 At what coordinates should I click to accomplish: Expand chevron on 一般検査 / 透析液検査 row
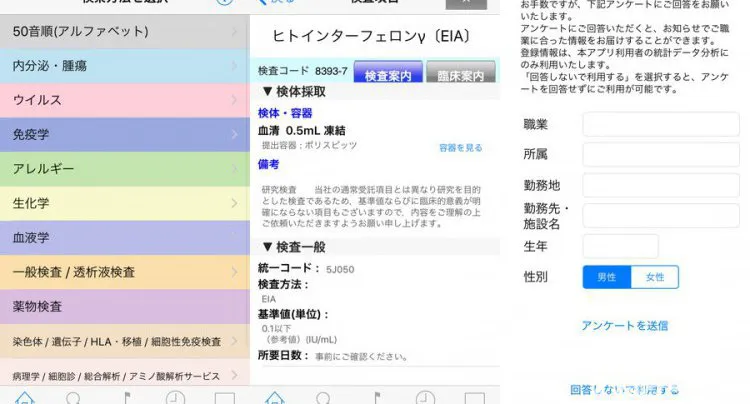pyautogui.click(x=234, y=272)
